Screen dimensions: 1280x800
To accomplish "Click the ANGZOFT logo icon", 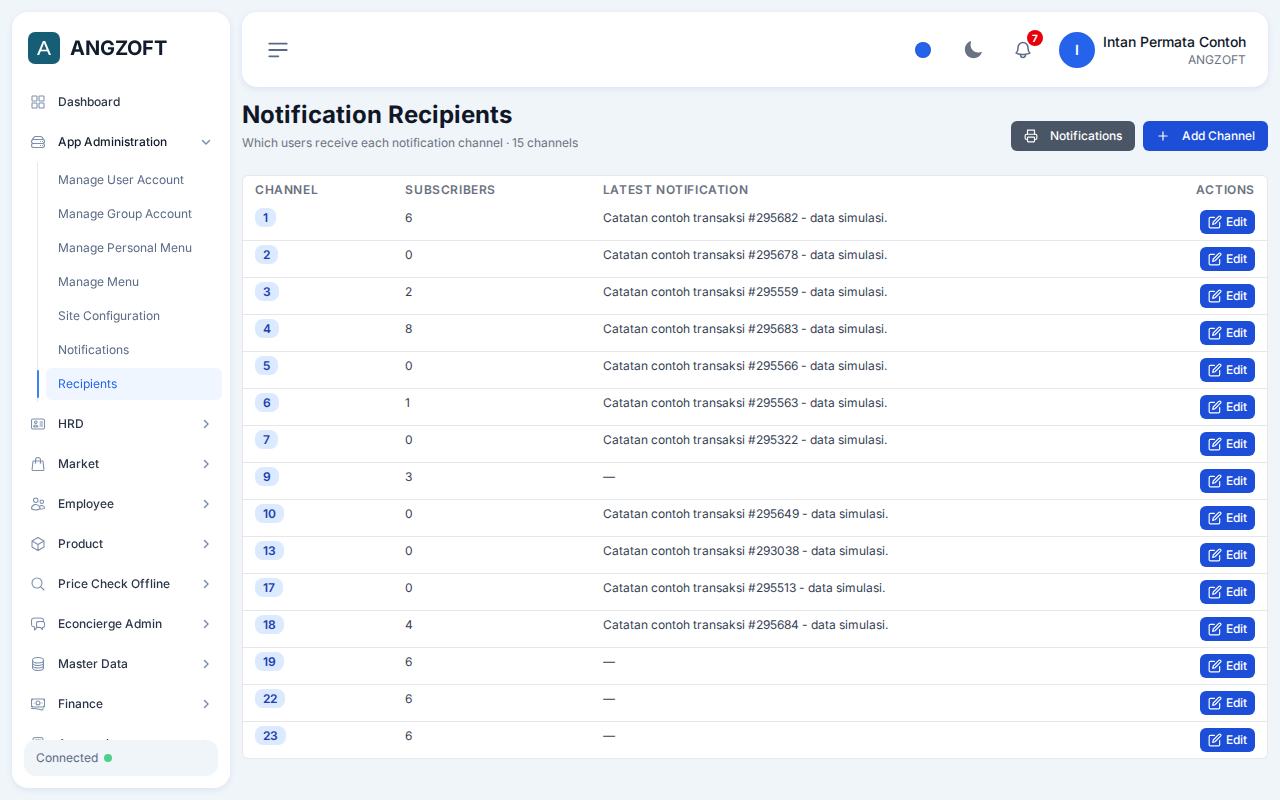I will pyautogui.click(x=44, y=48).
